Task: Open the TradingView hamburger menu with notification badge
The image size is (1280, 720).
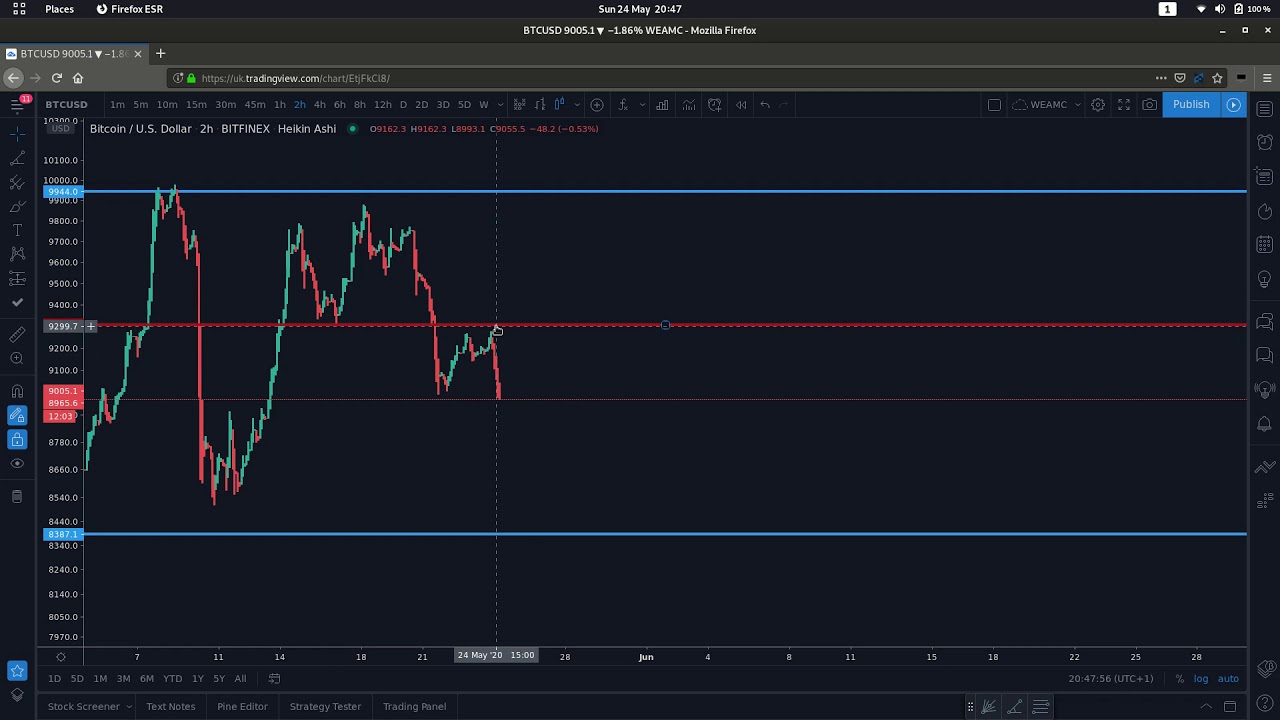Action: point(17,104)
